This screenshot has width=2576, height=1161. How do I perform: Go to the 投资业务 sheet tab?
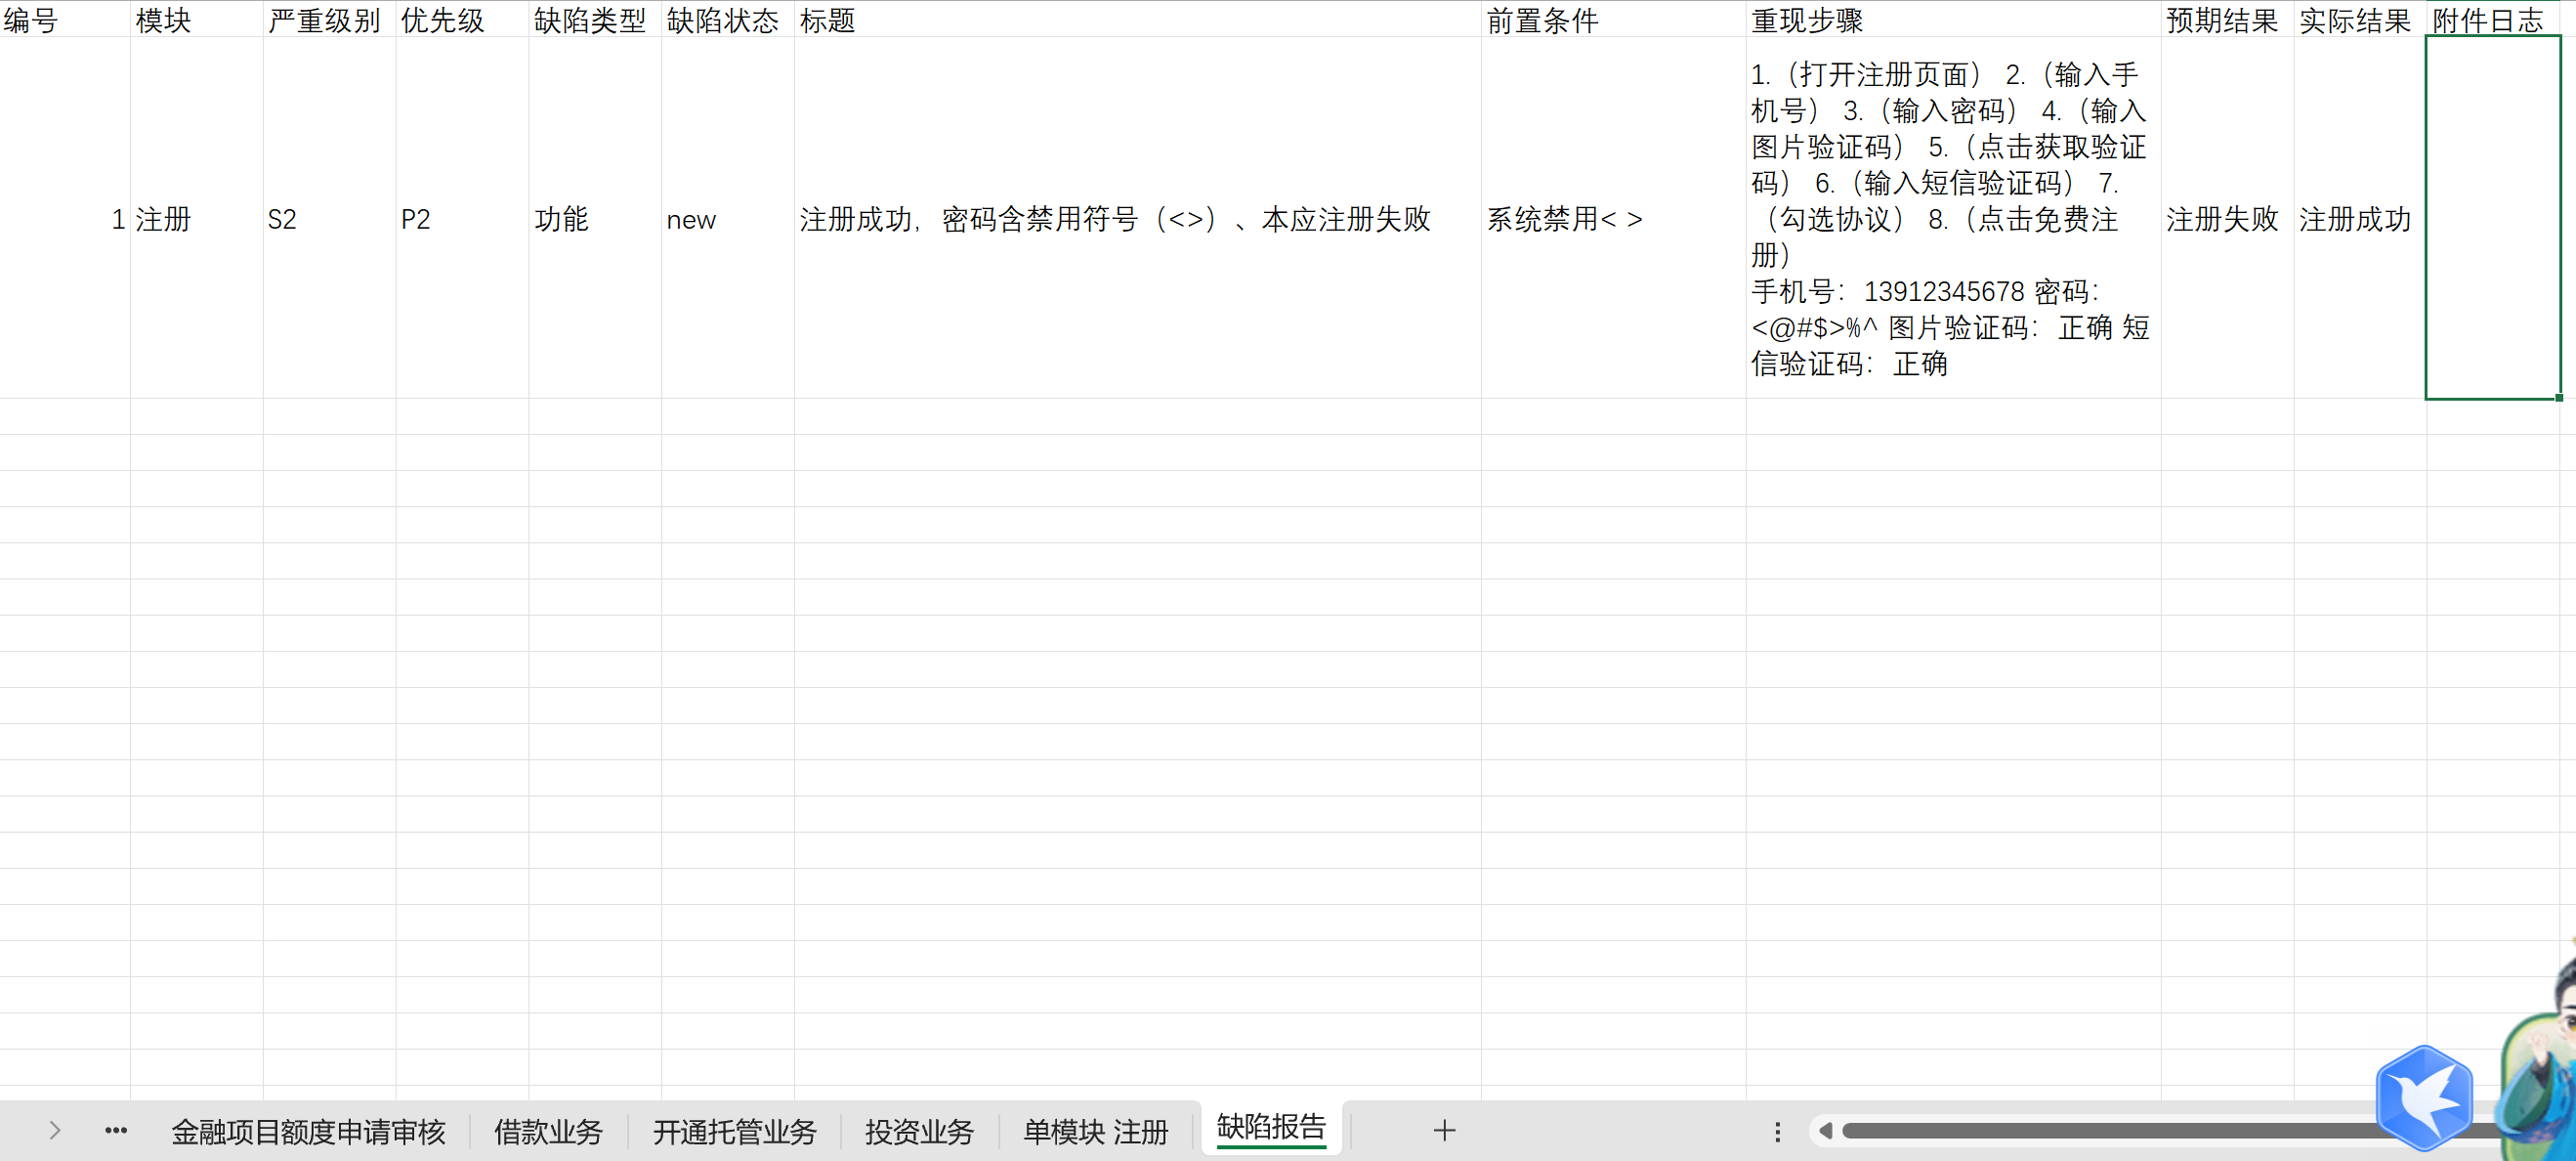919,1132
